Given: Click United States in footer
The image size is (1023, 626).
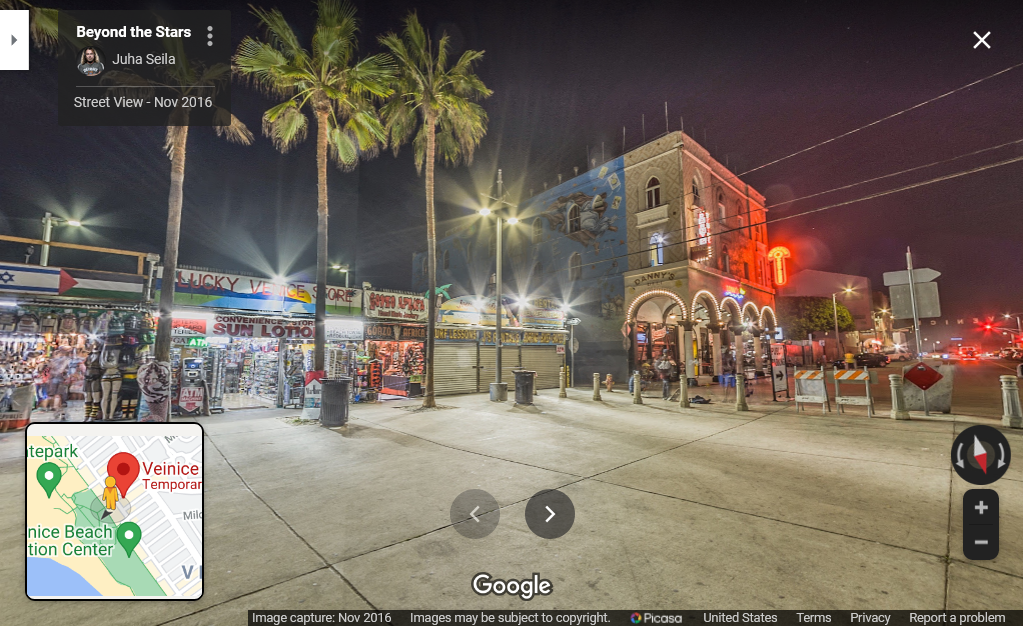Looking at the screenshot, I should coord(740,618).
